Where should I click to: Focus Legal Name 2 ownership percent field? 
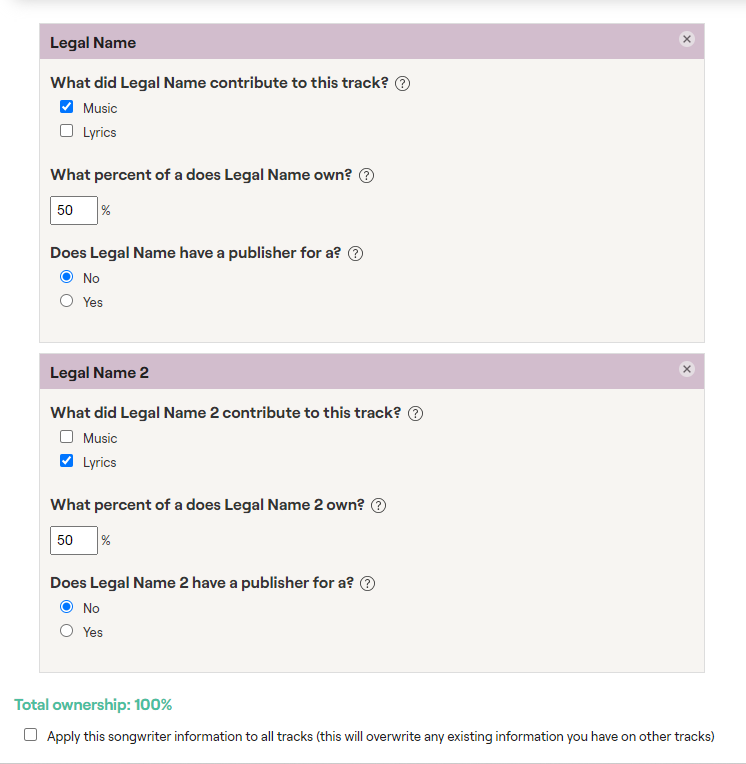(74, 540)
